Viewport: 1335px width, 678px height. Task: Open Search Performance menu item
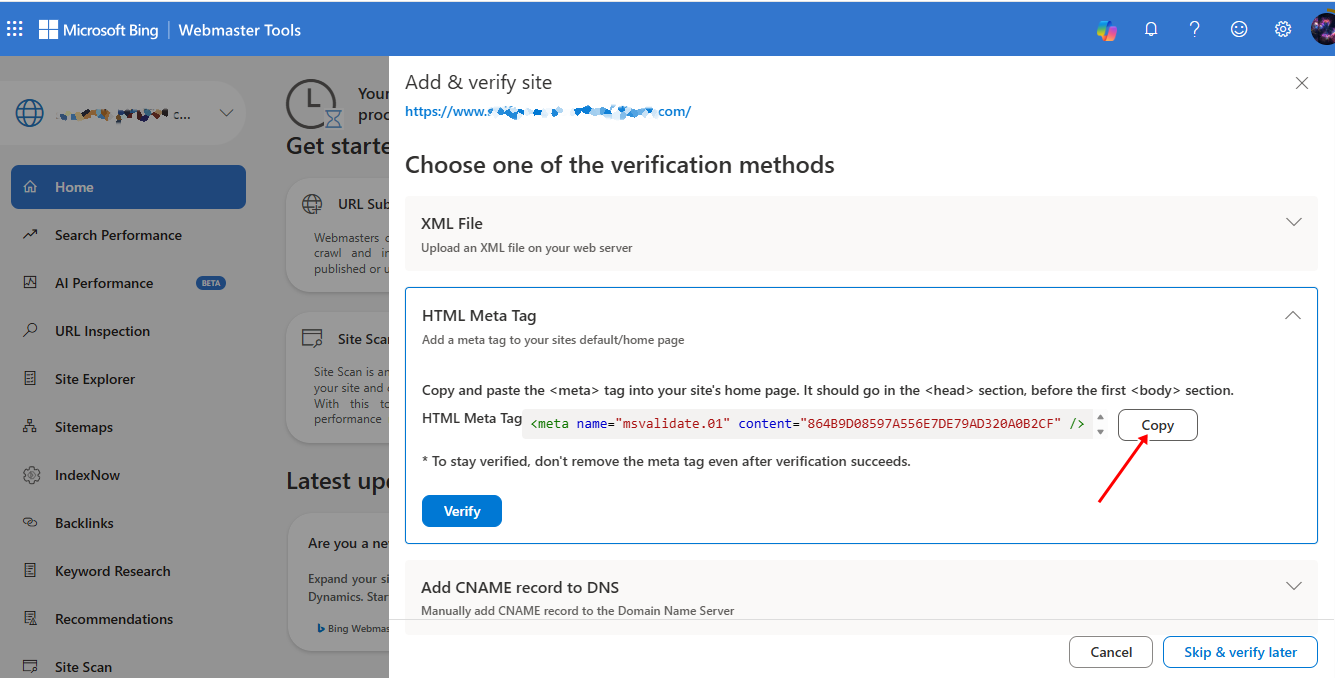tap(128, 235)
